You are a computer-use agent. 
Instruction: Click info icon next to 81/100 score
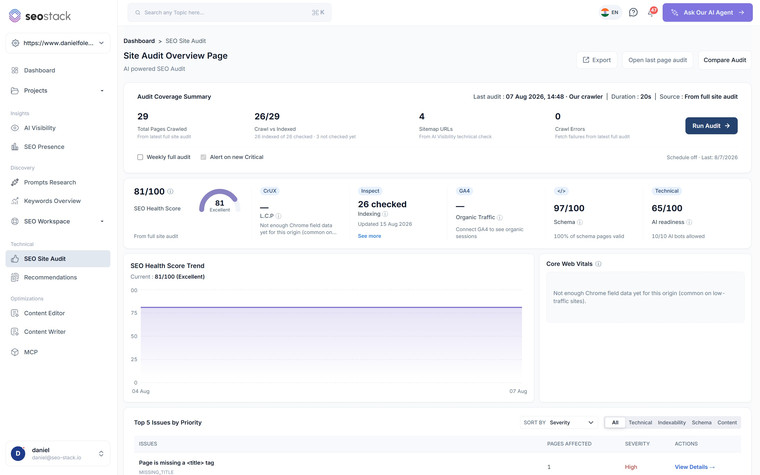(x=170, y=191)
